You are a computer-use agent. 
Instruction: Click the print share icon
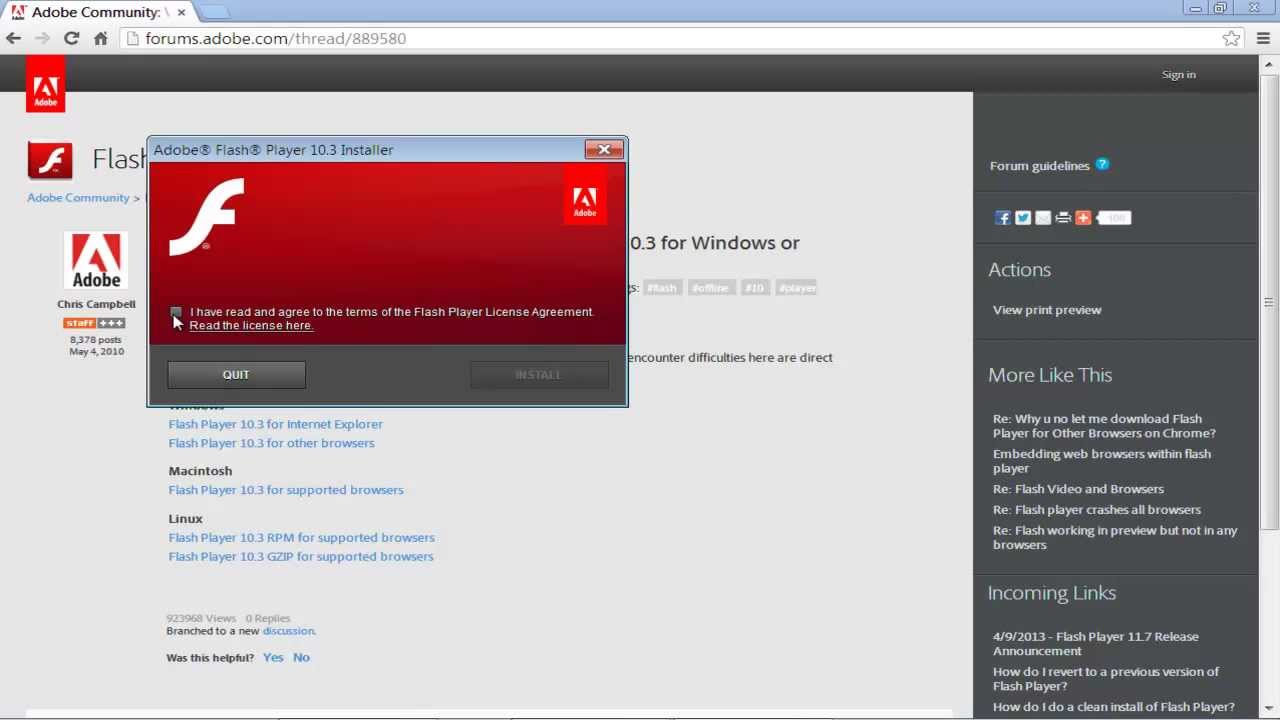tap(1063, 218)
